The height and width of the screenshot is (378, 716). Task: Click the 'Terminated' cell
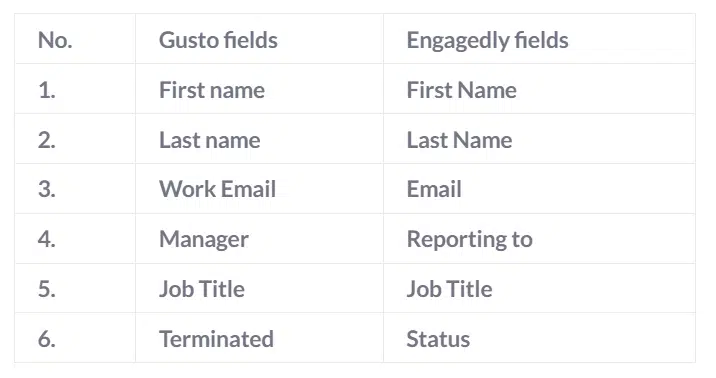[259, 337]
